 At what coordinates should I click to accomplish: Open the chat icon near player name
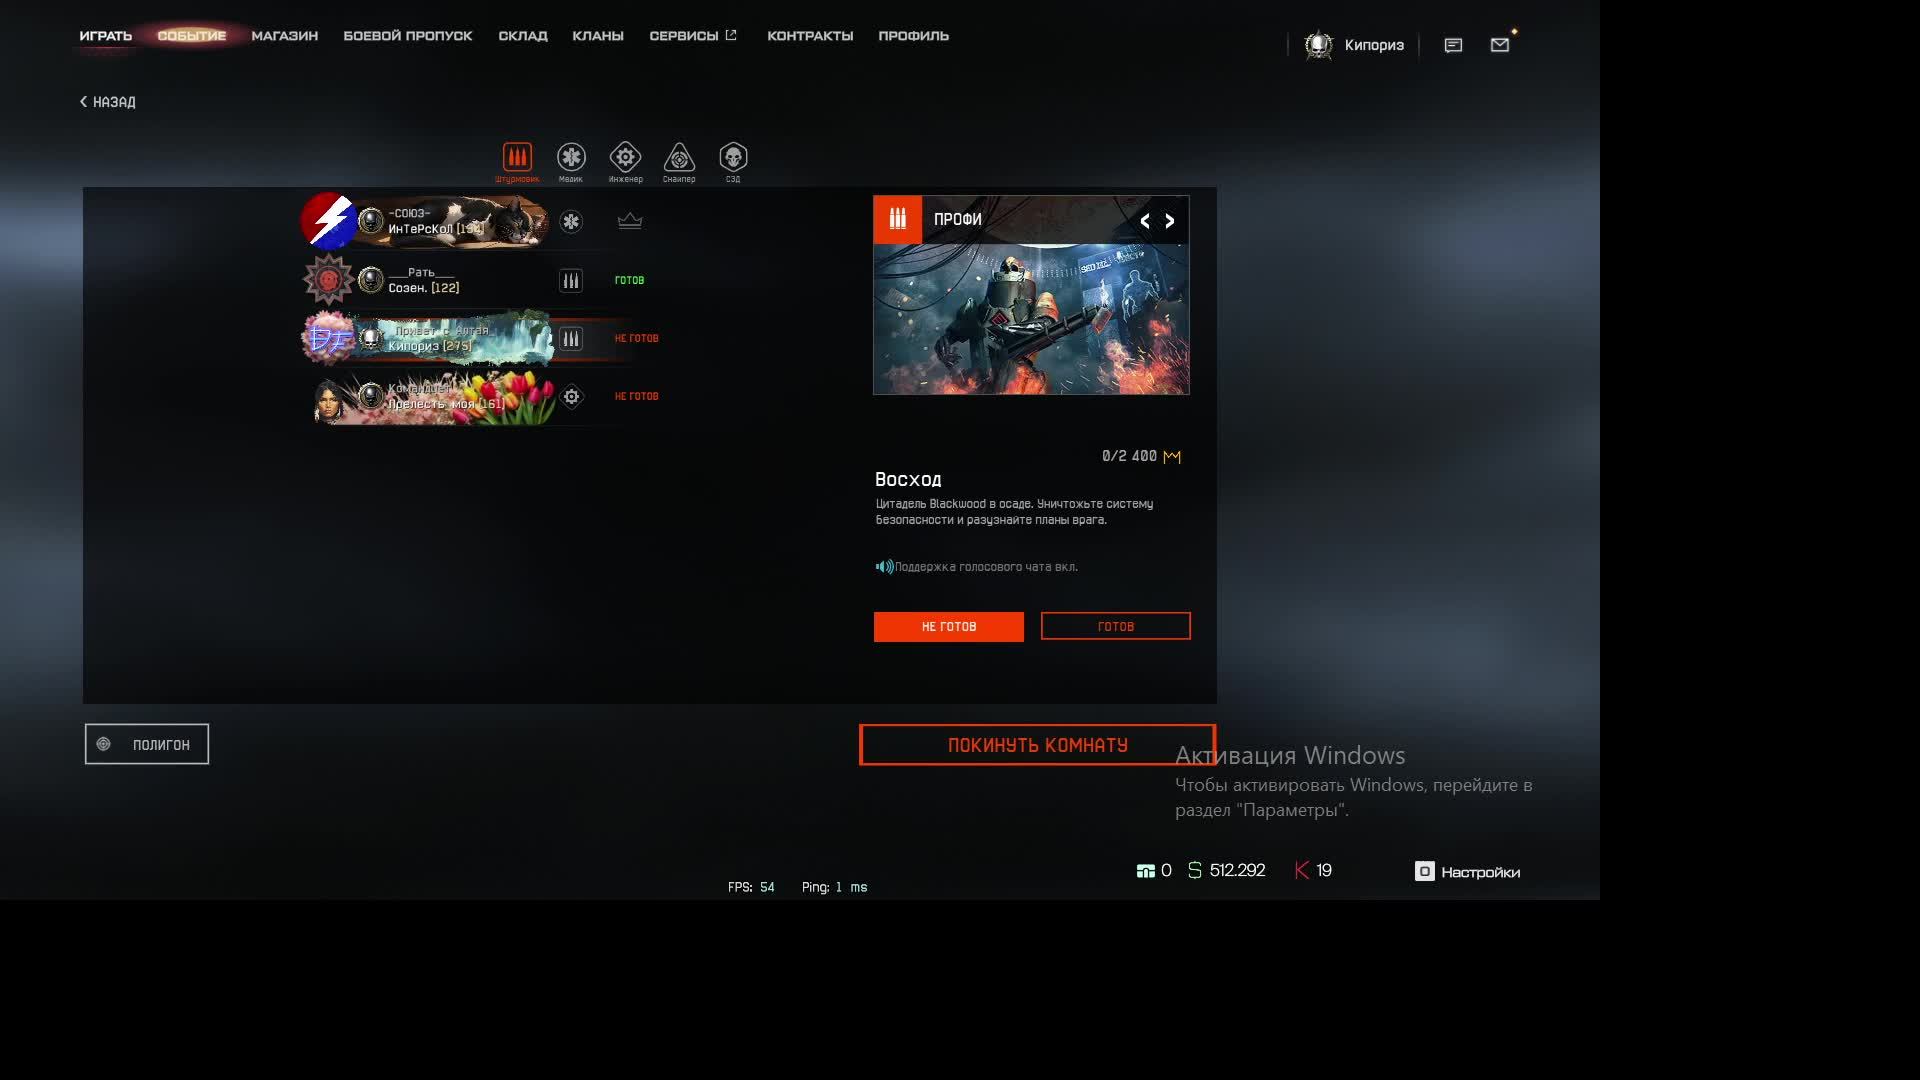(1451, 45)
